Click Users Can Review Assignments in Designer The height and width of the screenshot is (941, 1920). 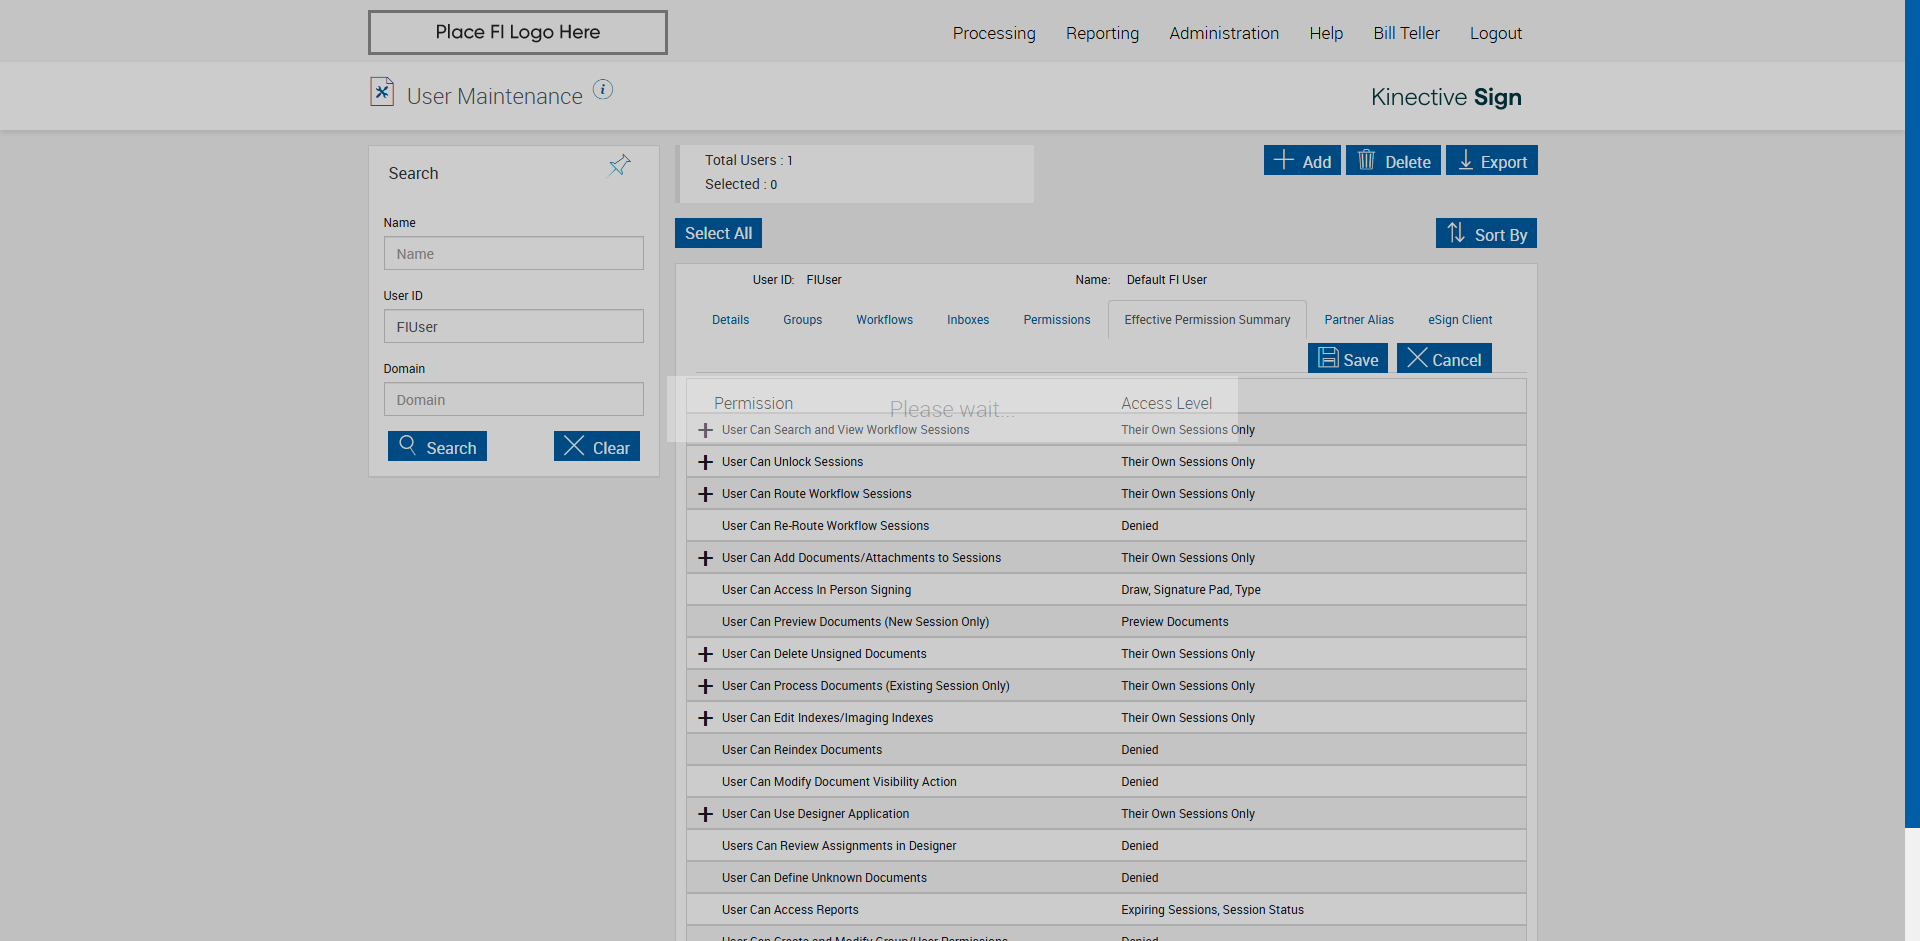click(x=839, y=846)
